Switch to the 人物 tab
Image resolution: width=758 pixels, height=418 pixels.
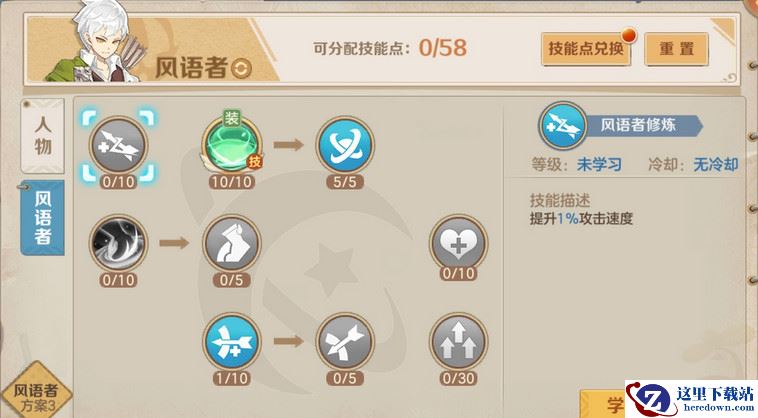click(43, 135)
